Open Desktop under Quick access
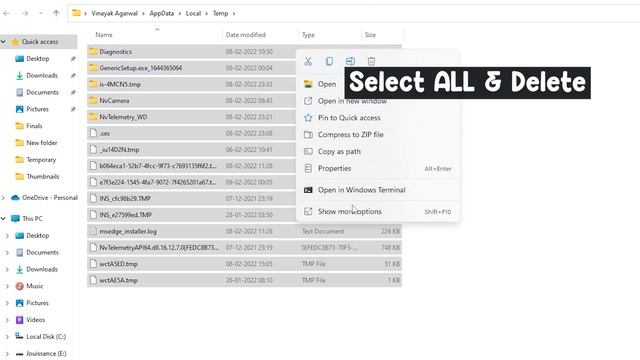Screen dimensions: 640x360 38,59
